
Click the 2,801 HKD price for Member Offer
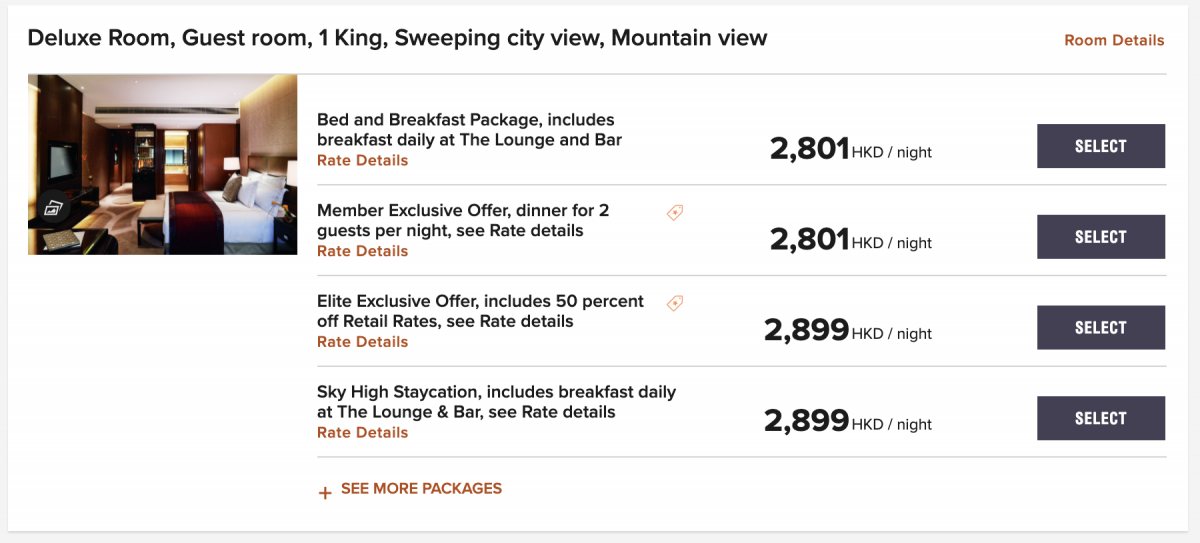(x=851, y=239)
